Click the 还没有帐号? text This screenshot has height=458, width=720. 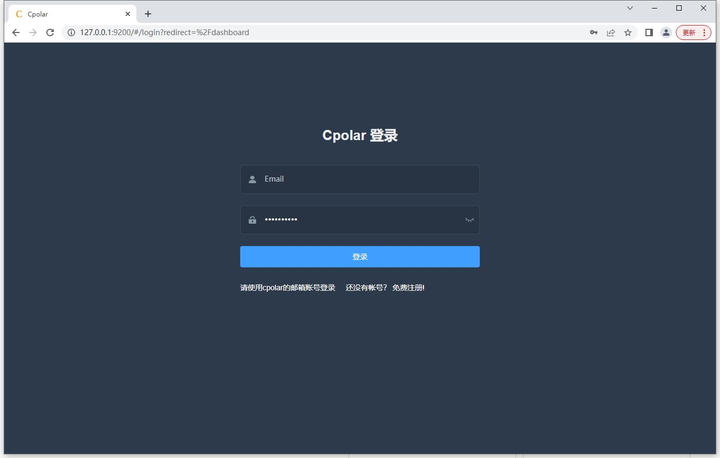point(366,288)
